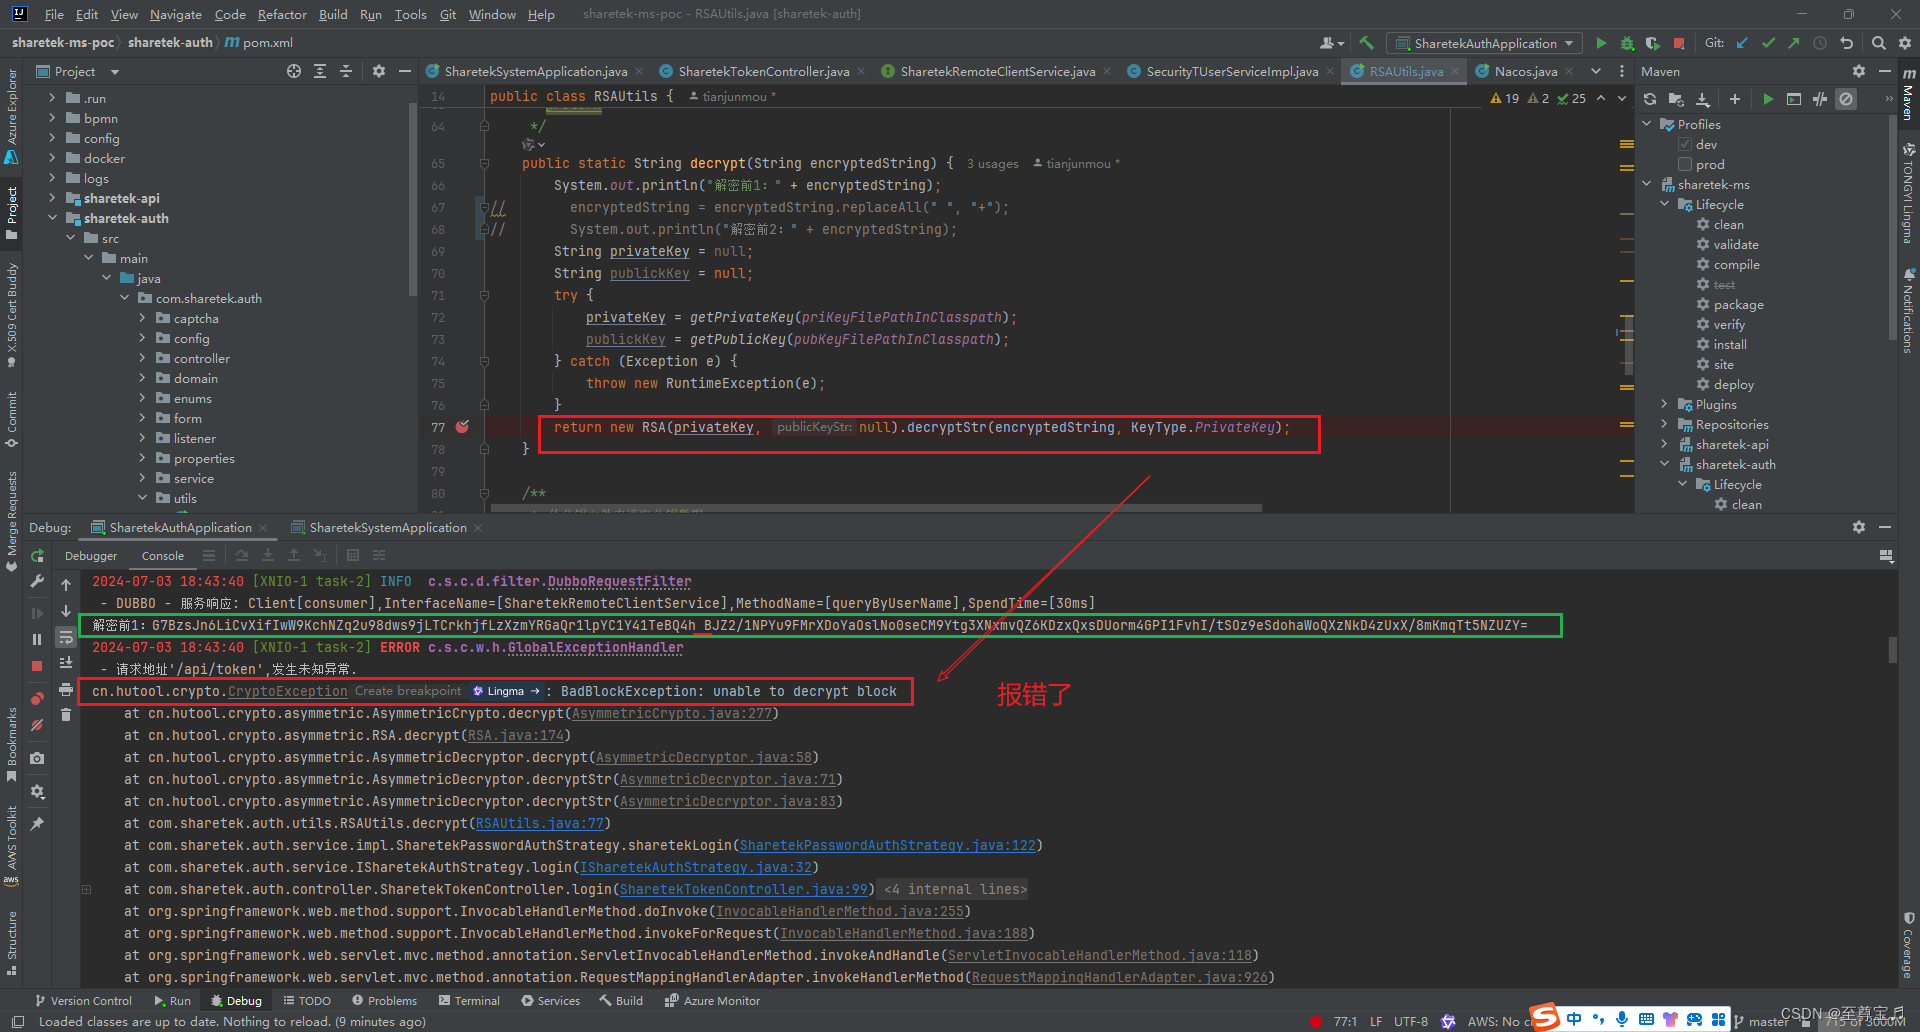Open Search Everywhere with the magnifier icon
Screen dimensions: 1920x1032
[1879, 43]
